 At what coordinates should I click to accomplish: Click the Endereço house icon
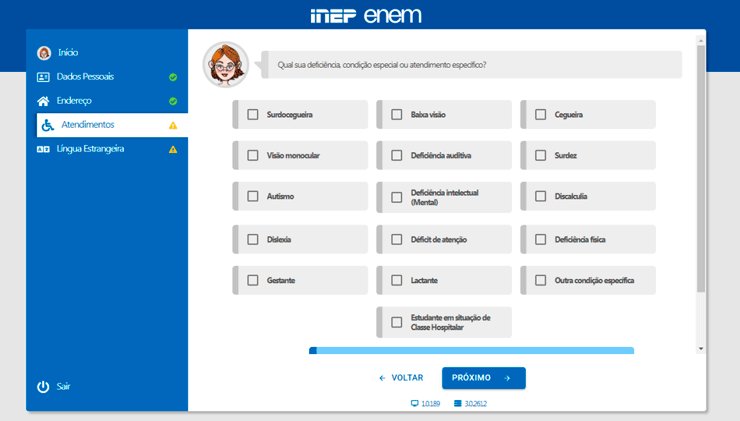click(x=43, y=101)
